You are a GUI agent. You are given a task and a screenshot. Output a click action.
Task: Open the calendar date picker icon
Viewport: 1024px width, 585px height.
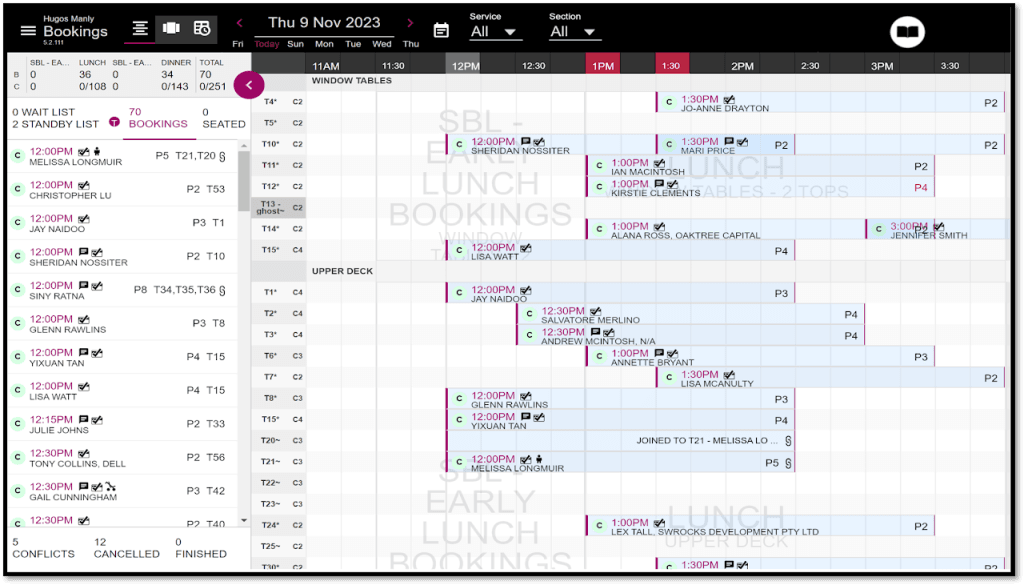[441, 30]
